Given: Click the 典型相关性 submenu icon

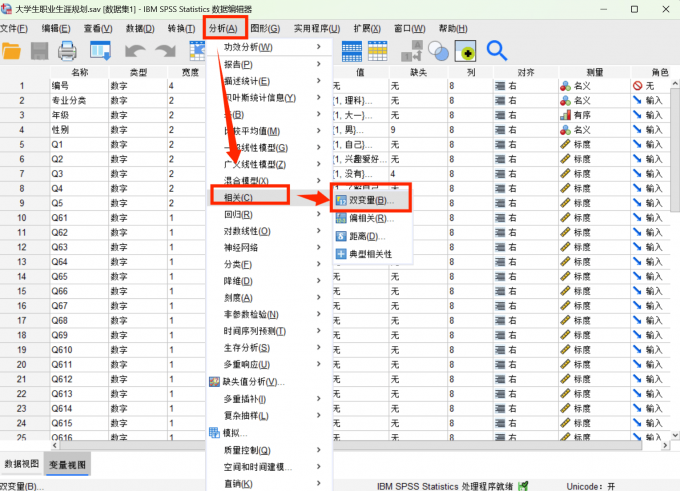Looking at the screenshot, I should click(341, 254).
